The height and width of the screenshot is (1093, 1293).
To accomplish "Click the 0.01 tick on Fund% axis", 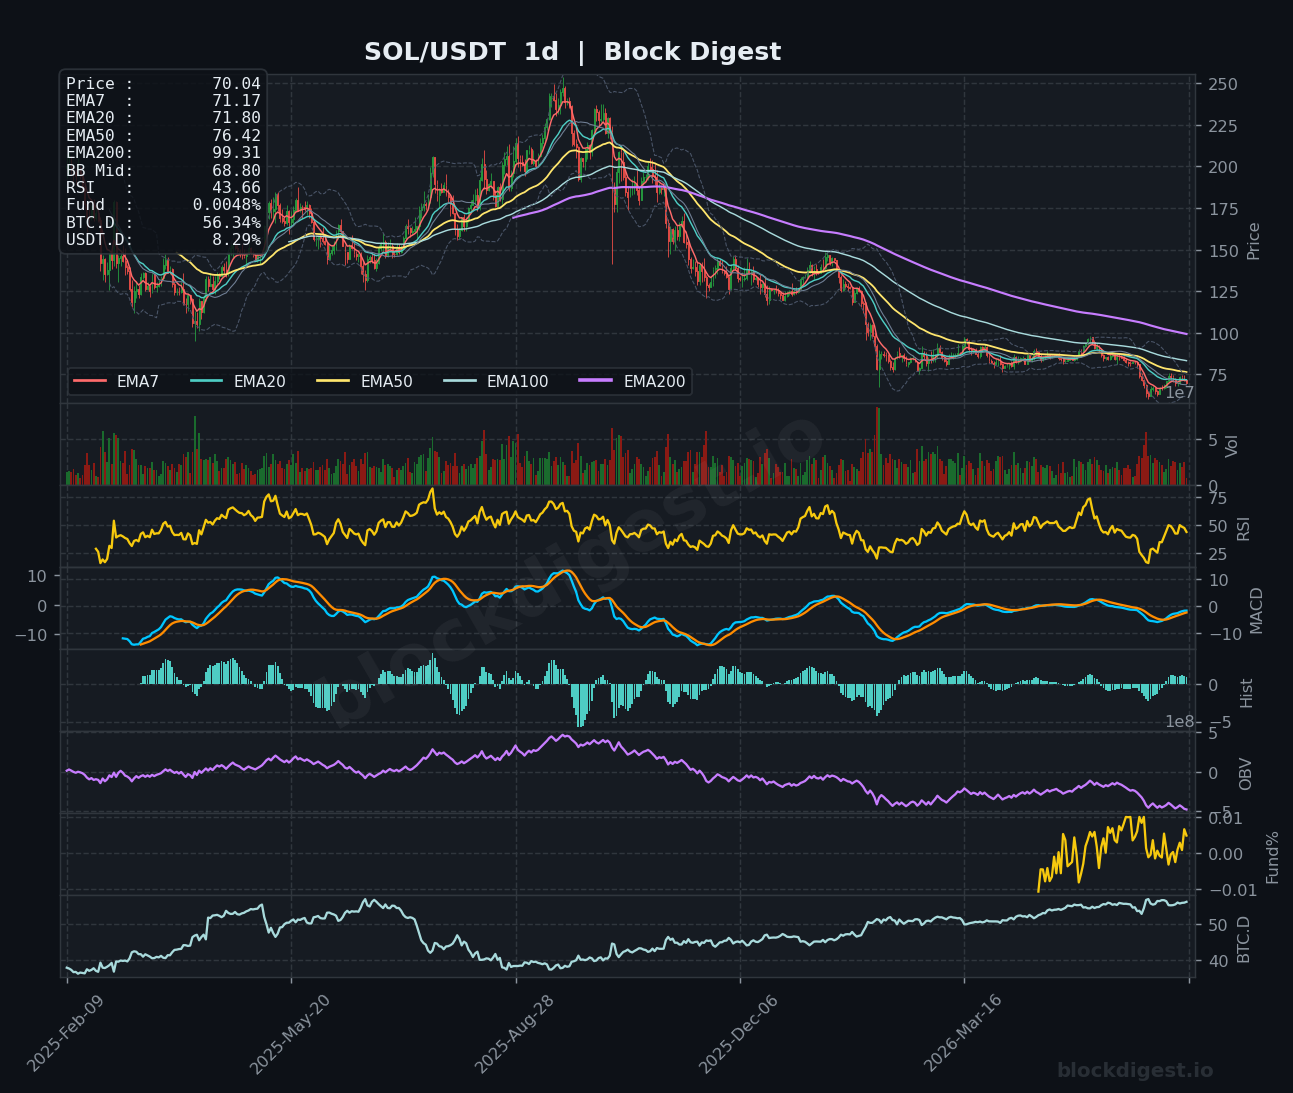I will click(1225, 818).
